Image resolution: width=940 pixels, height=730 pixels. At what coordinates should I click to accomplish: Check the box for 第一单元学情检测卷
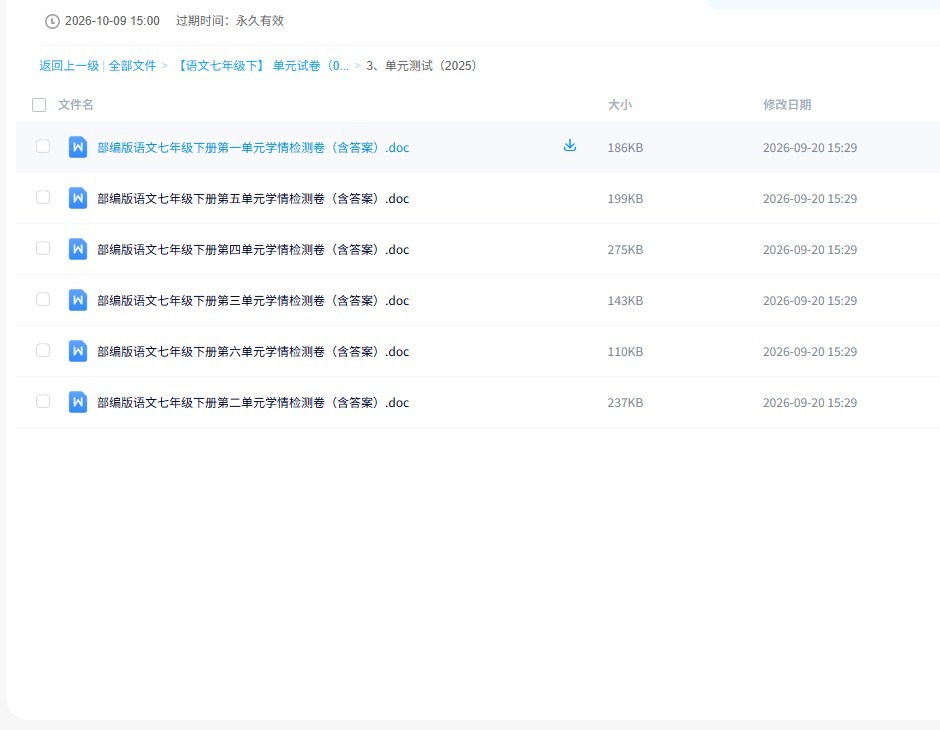43,146
